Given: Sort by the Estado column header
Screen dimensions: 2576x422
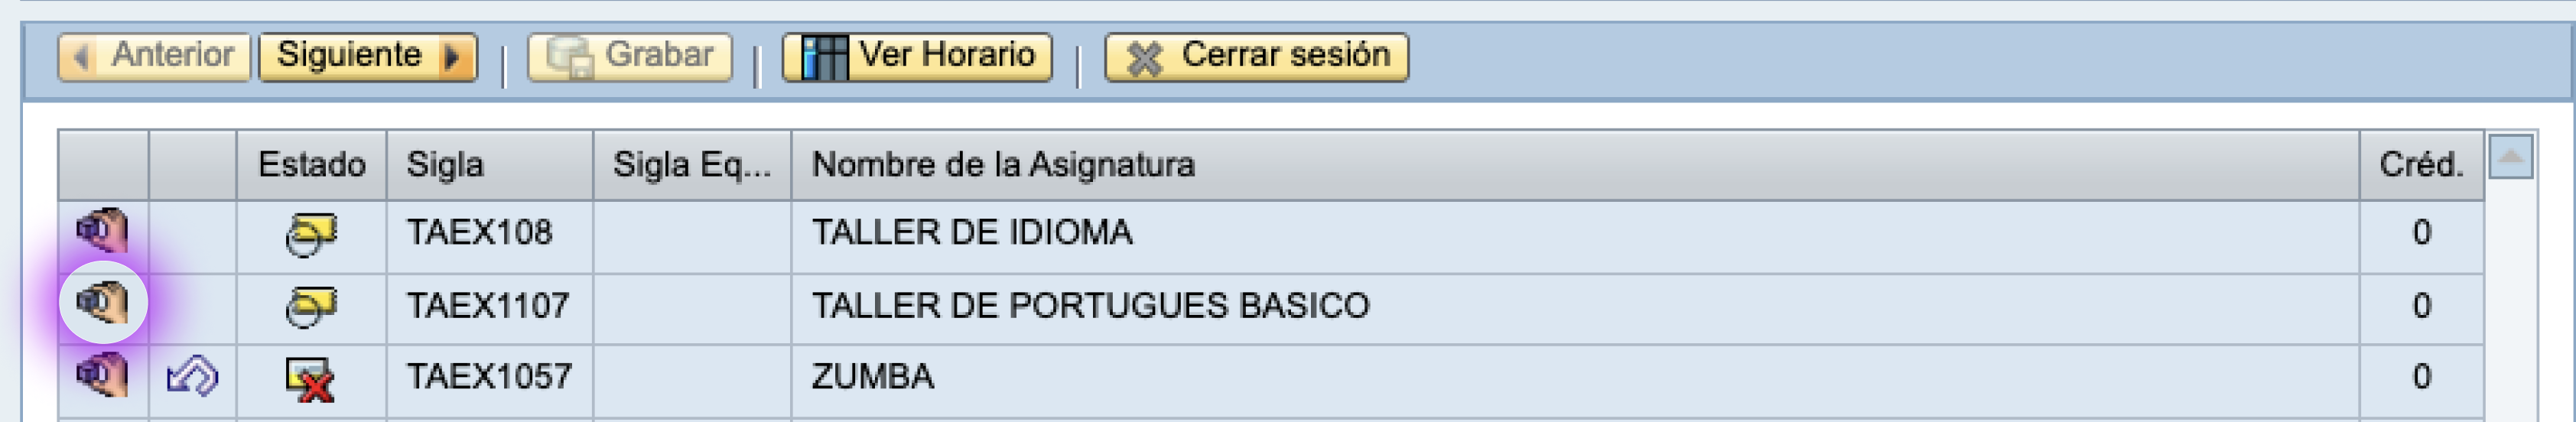Looking at the screenshot, I should [x=312, y=165].
